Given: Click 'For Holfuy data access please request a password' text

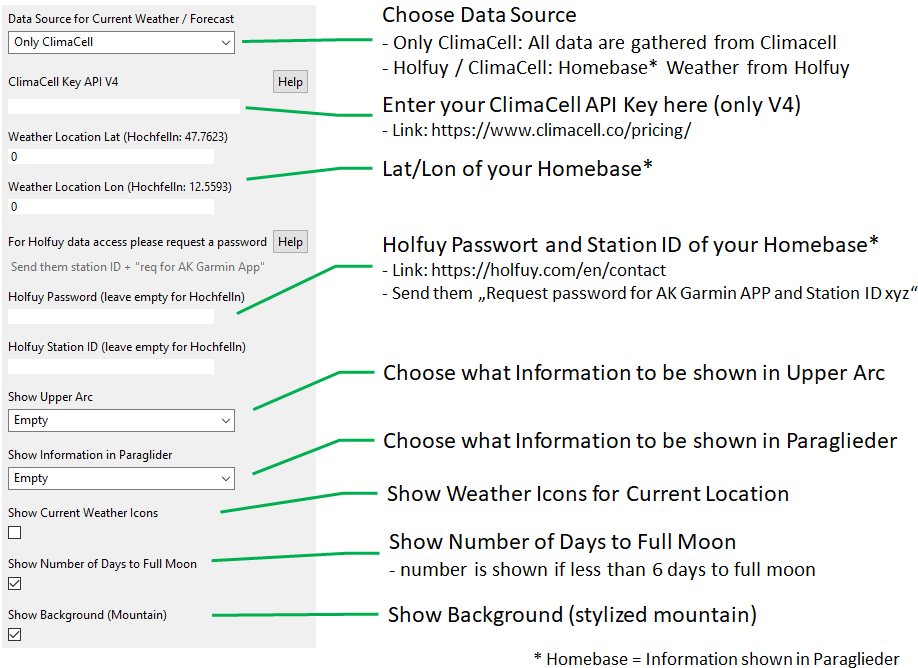Looking at the screenshot, I should (x=137, y=242).
